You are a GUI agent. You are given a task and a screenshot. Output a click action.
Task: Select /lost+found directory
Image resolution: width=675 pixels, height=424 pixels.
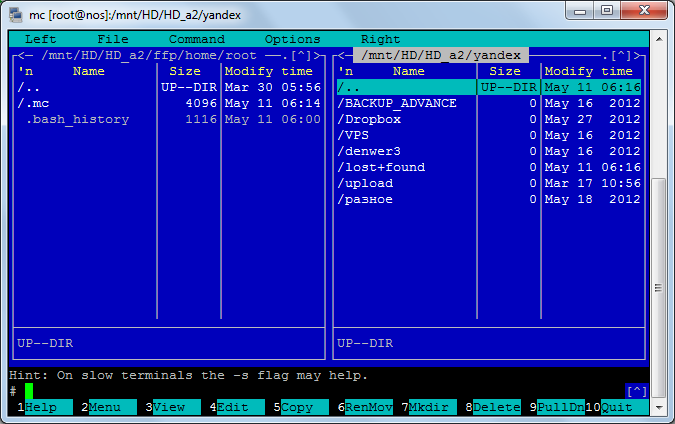coord(407,167)
